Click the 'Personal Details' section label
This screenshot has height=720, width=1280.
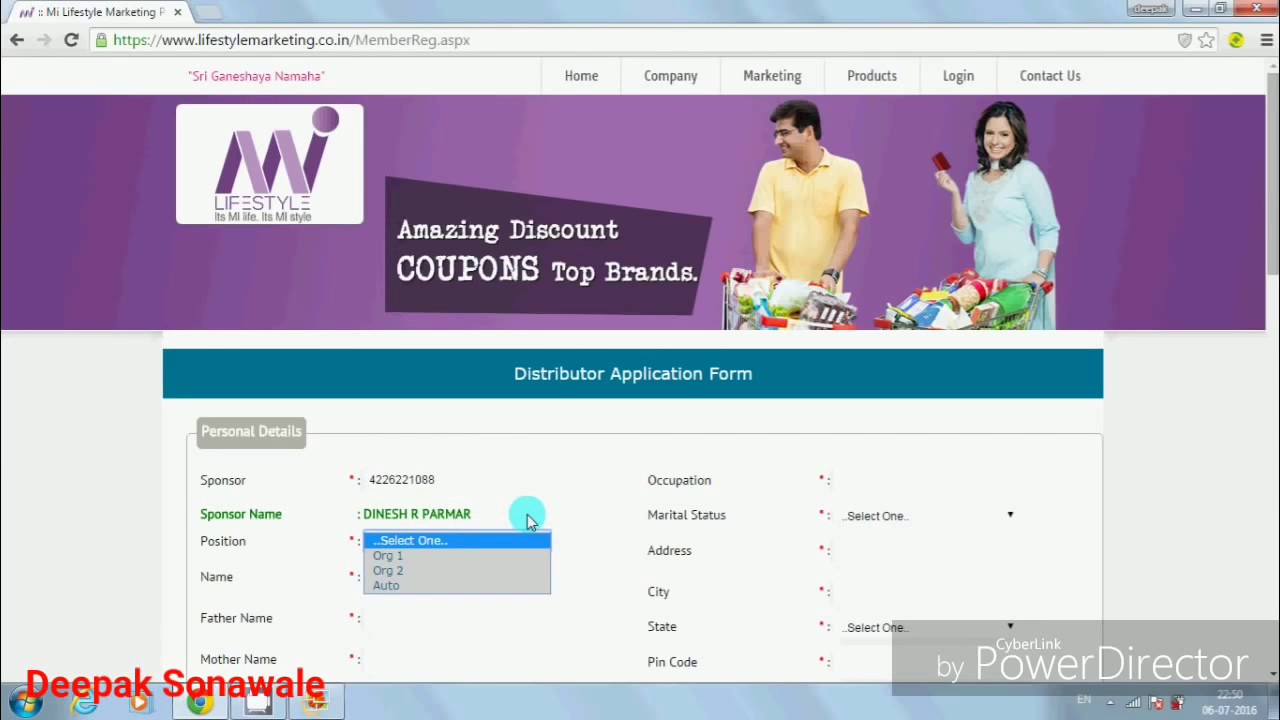point(251,431)
